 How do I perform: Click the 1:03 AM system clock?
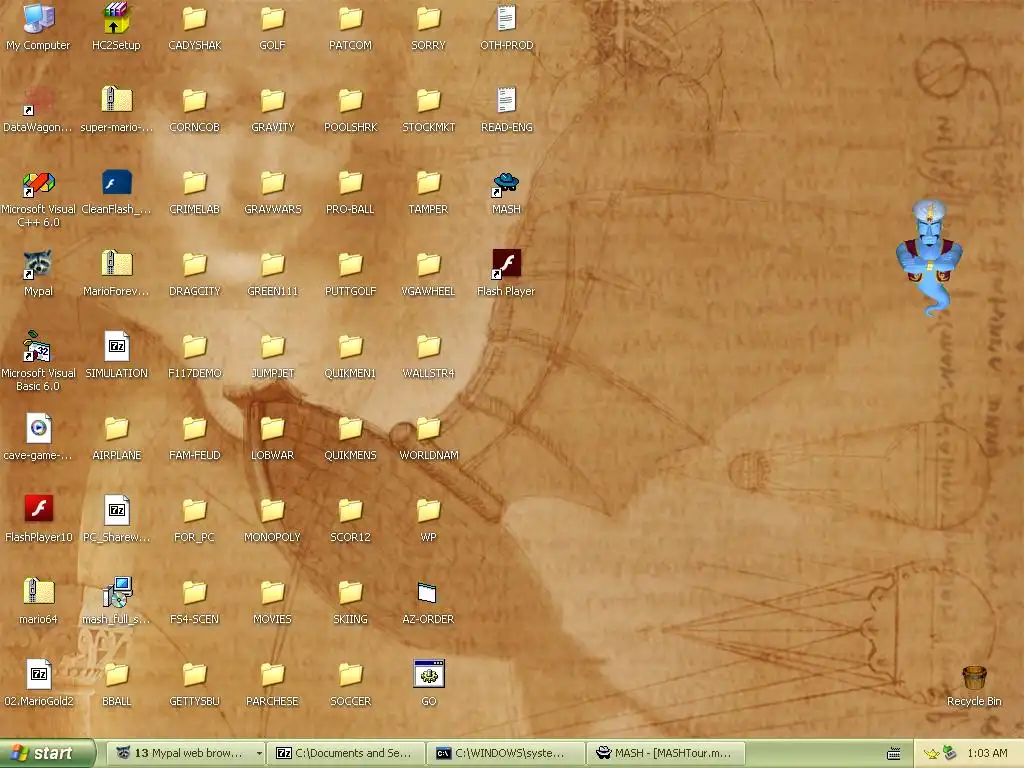(987, 753)
